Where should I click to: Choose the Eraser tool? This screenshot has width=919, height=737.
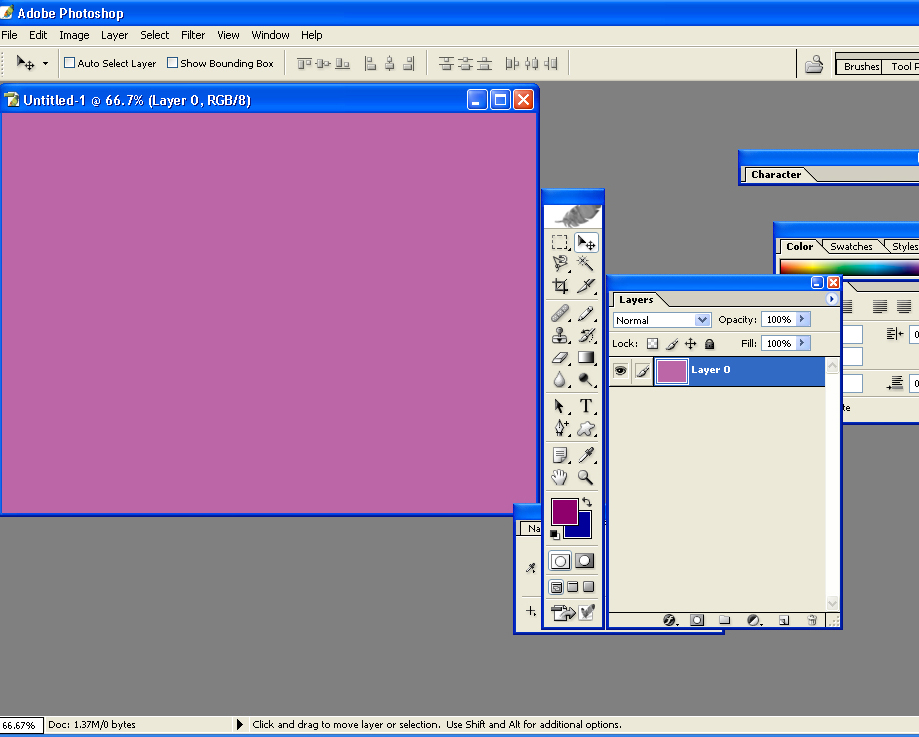pos(561,358)
